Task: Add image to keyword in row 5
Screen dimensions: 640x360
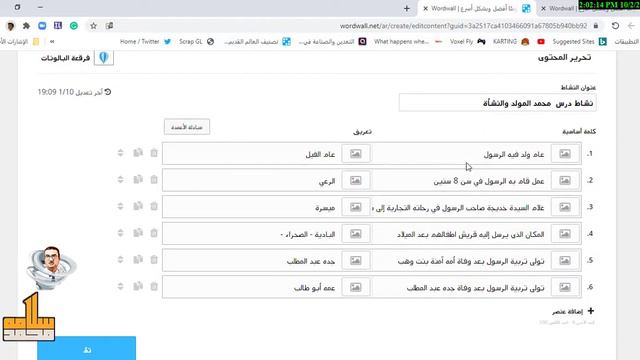Action: [565, 260]
